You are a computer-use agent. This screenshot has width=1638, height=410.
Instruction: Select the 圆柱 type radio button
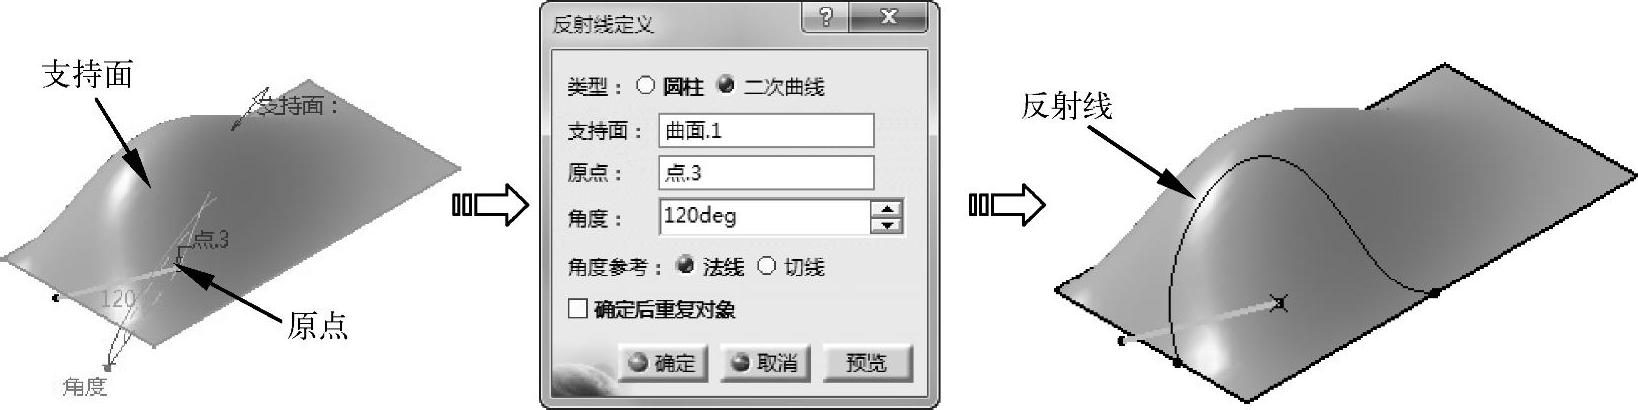coord(646,86)
